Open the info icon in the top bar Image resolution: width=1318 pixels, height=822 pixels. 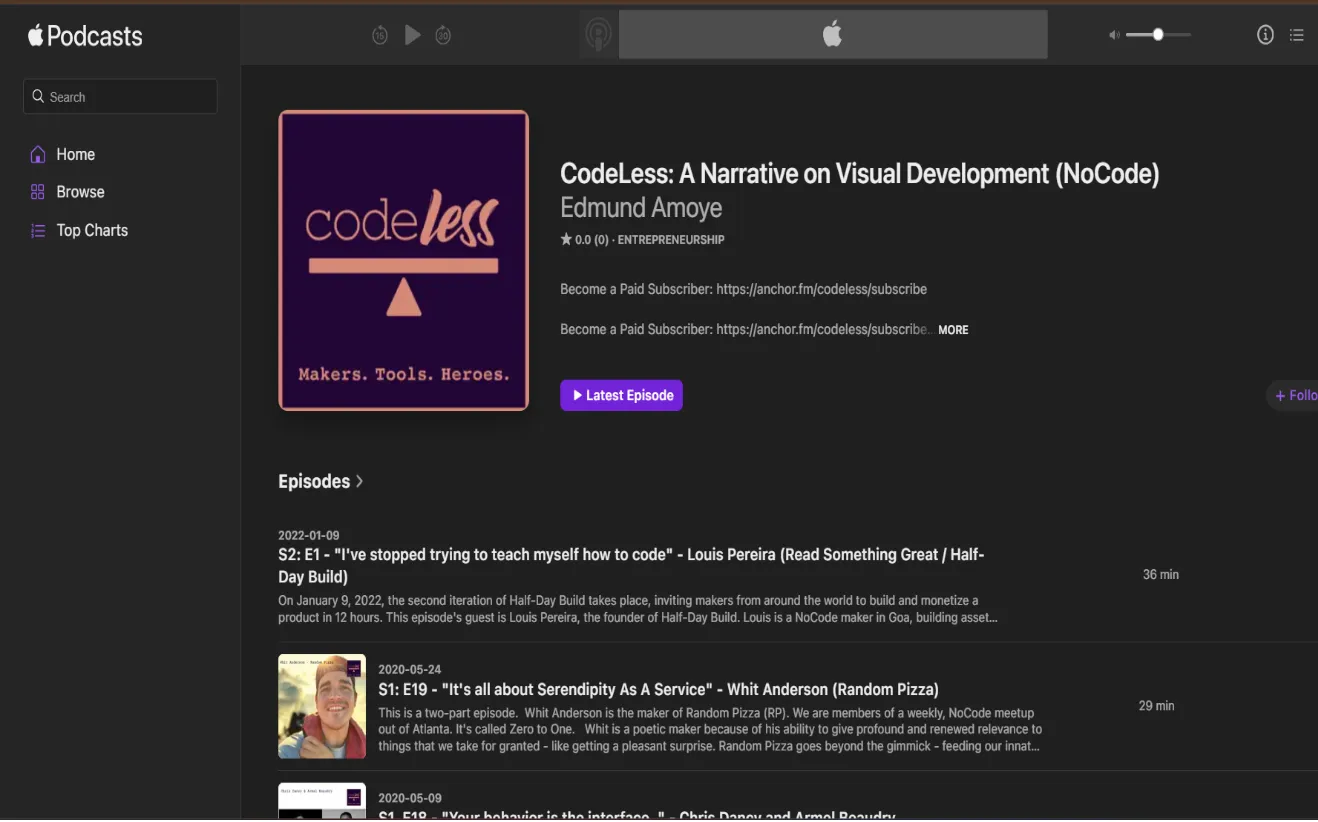click(x=1265, y=35)
